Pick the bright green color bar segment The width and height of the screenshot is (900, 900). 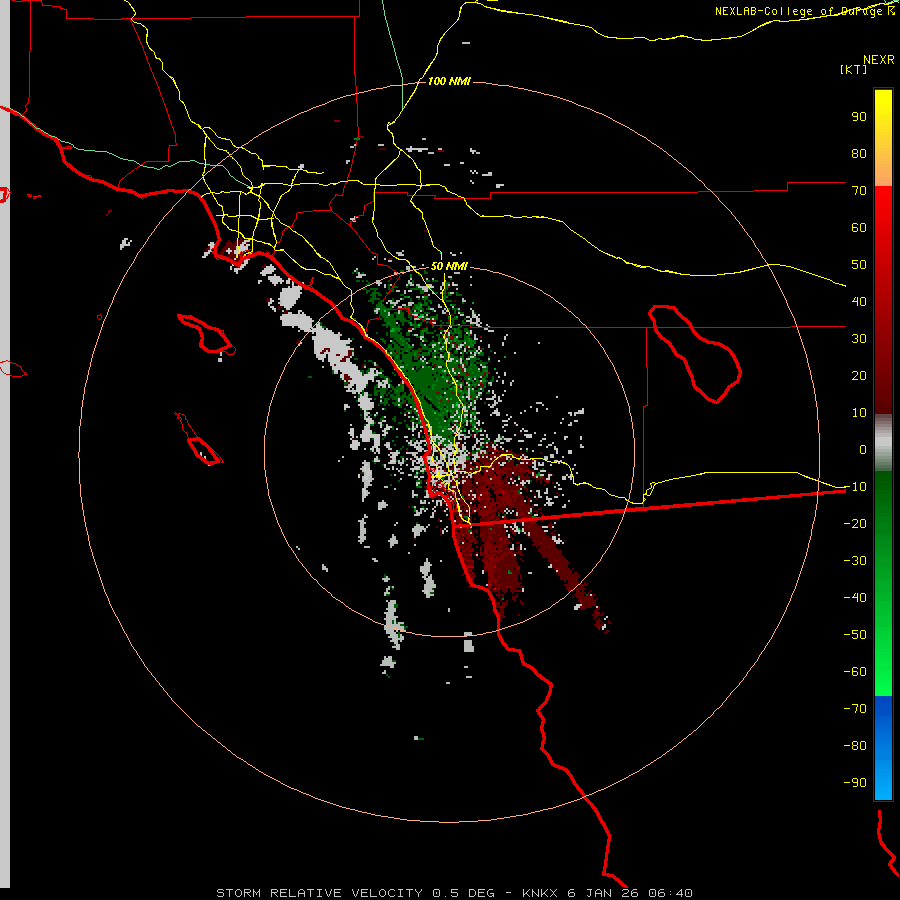pyautogui.click(x=883, y=660)
